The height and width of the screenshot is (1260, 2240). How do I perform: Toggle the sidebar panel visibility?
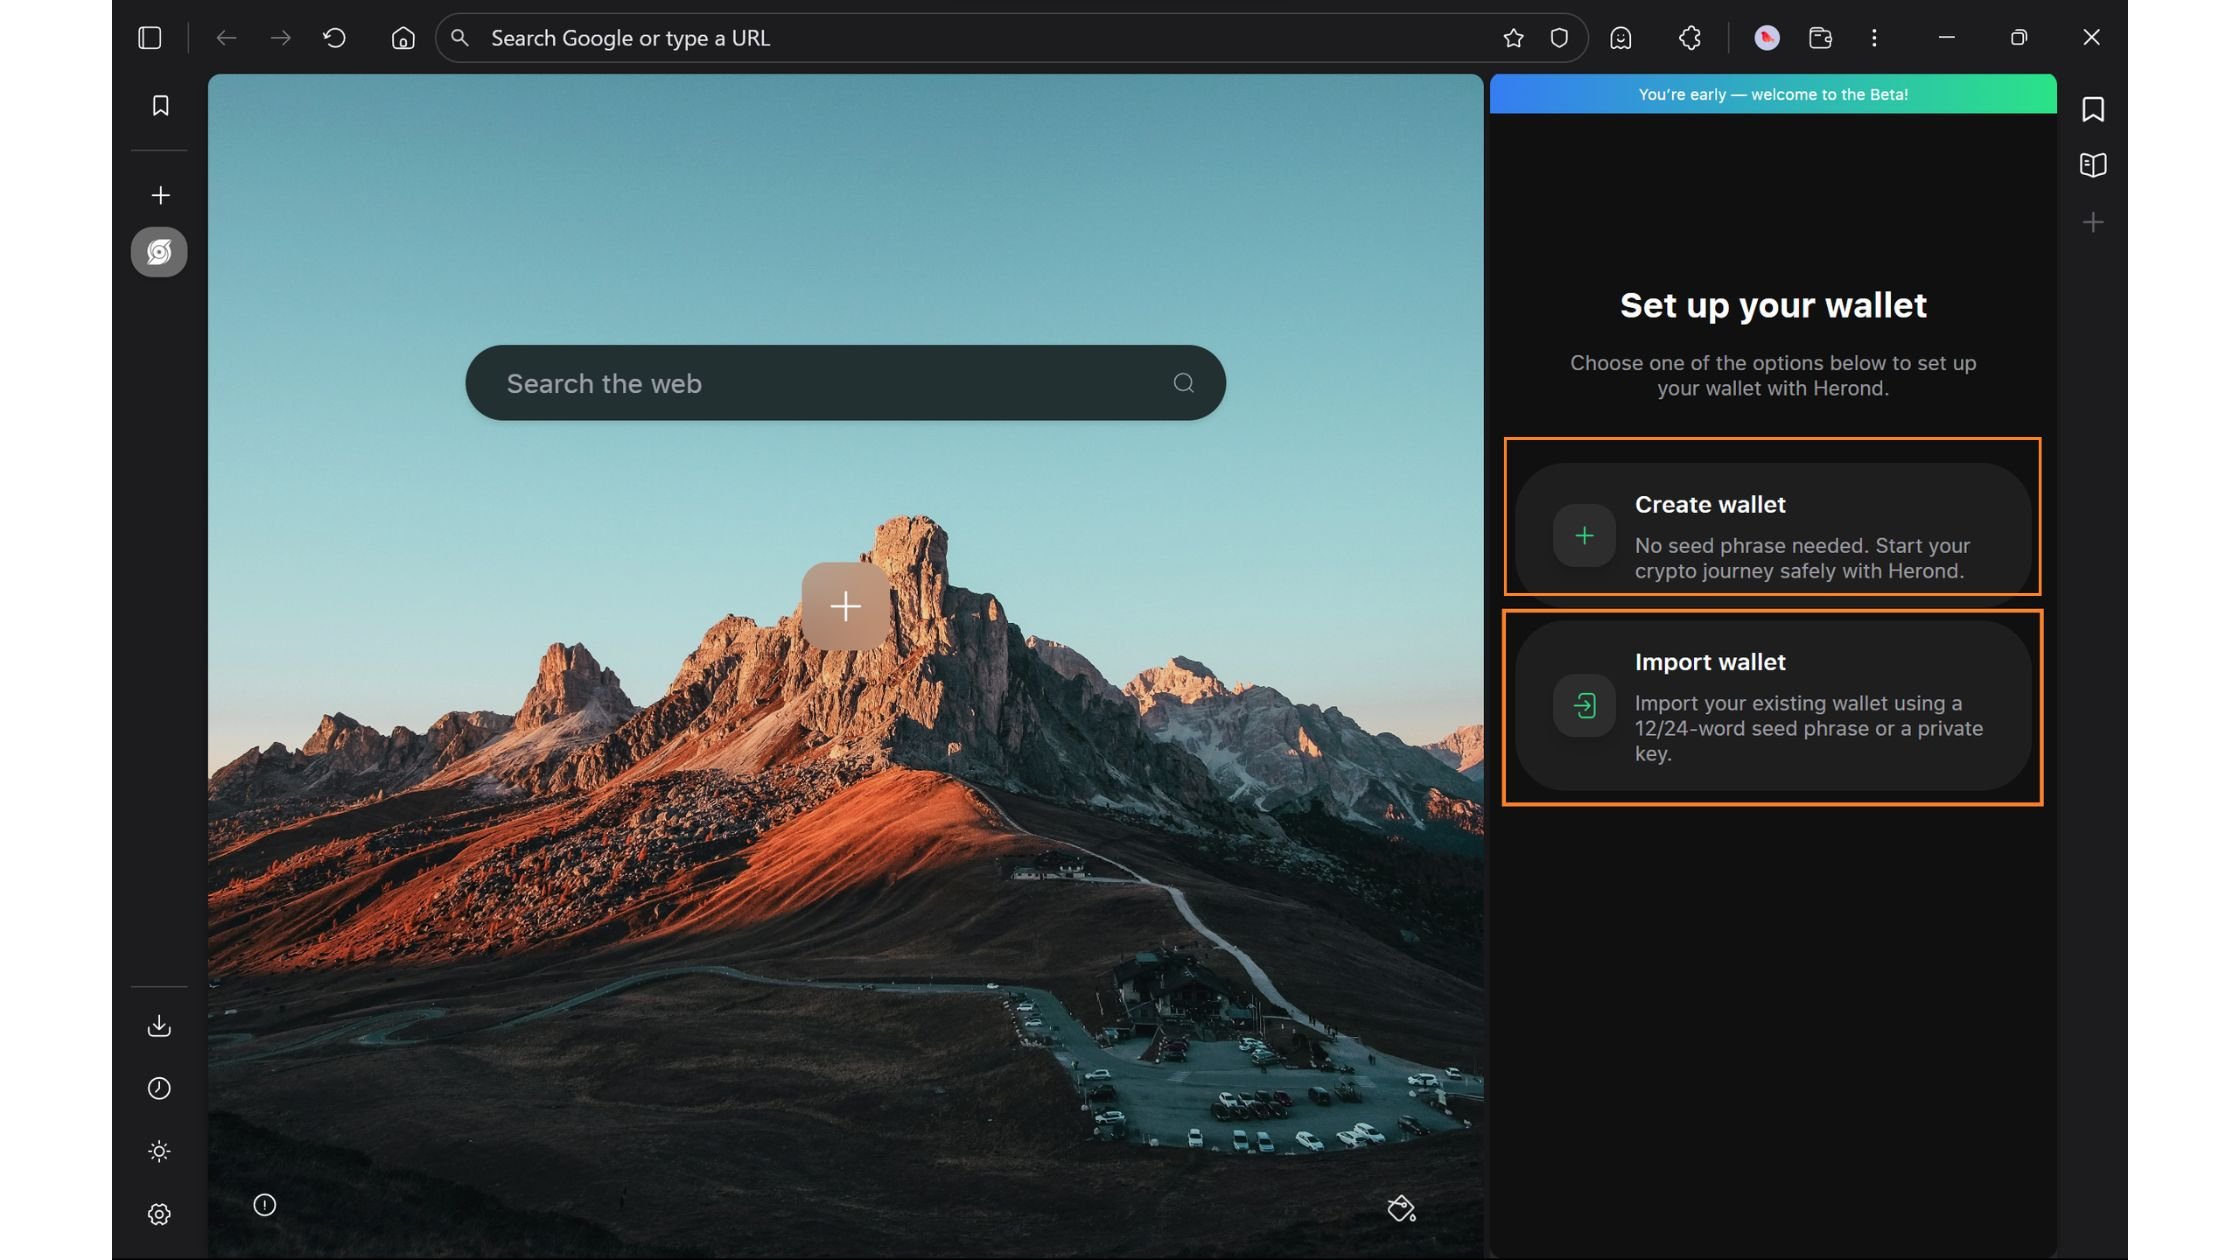coord(150,38)
